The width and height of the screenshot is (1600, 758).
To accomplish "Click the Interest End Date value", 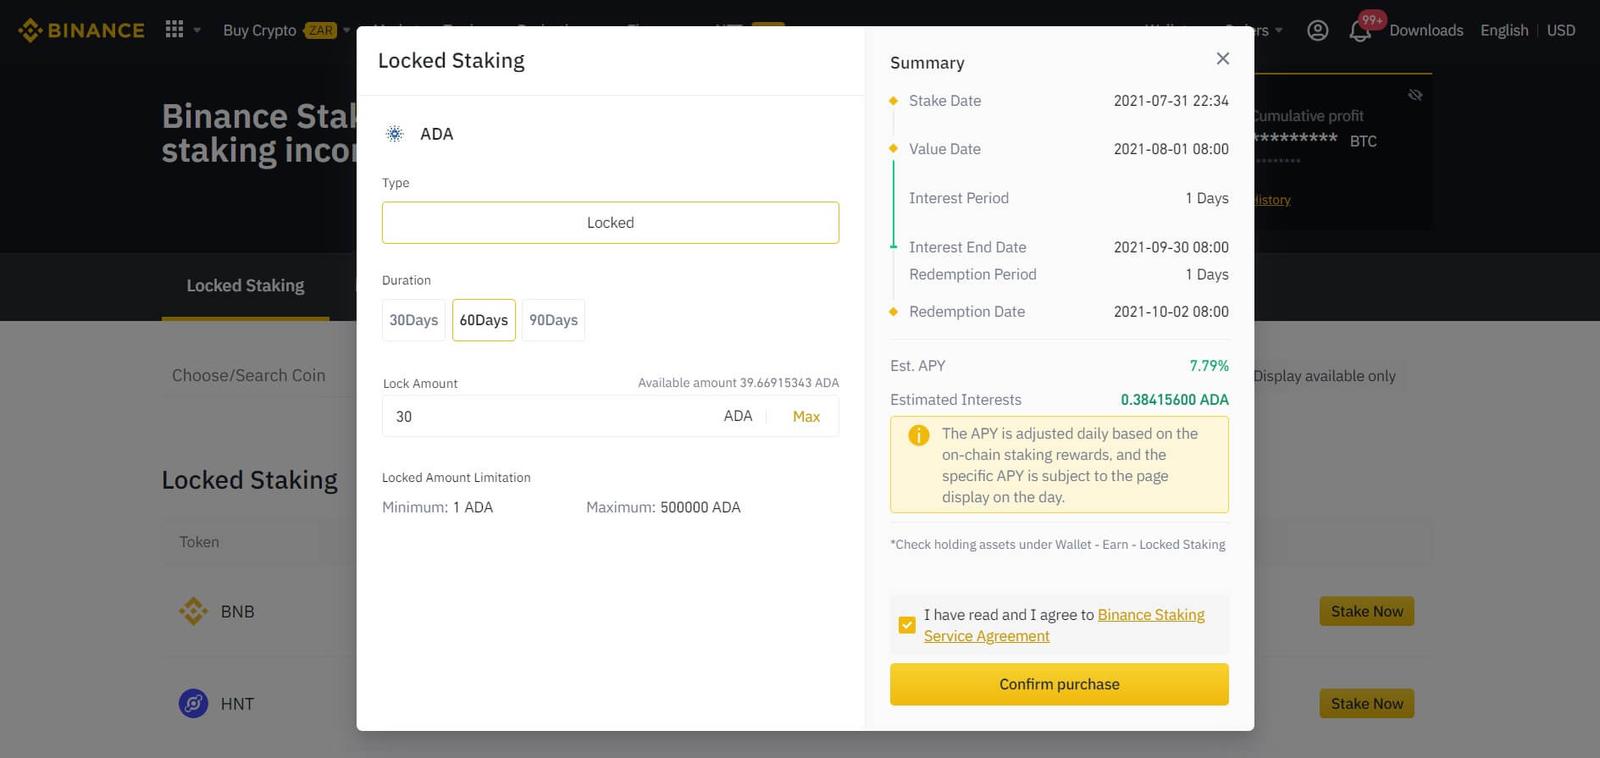I will coord(1171,247).
